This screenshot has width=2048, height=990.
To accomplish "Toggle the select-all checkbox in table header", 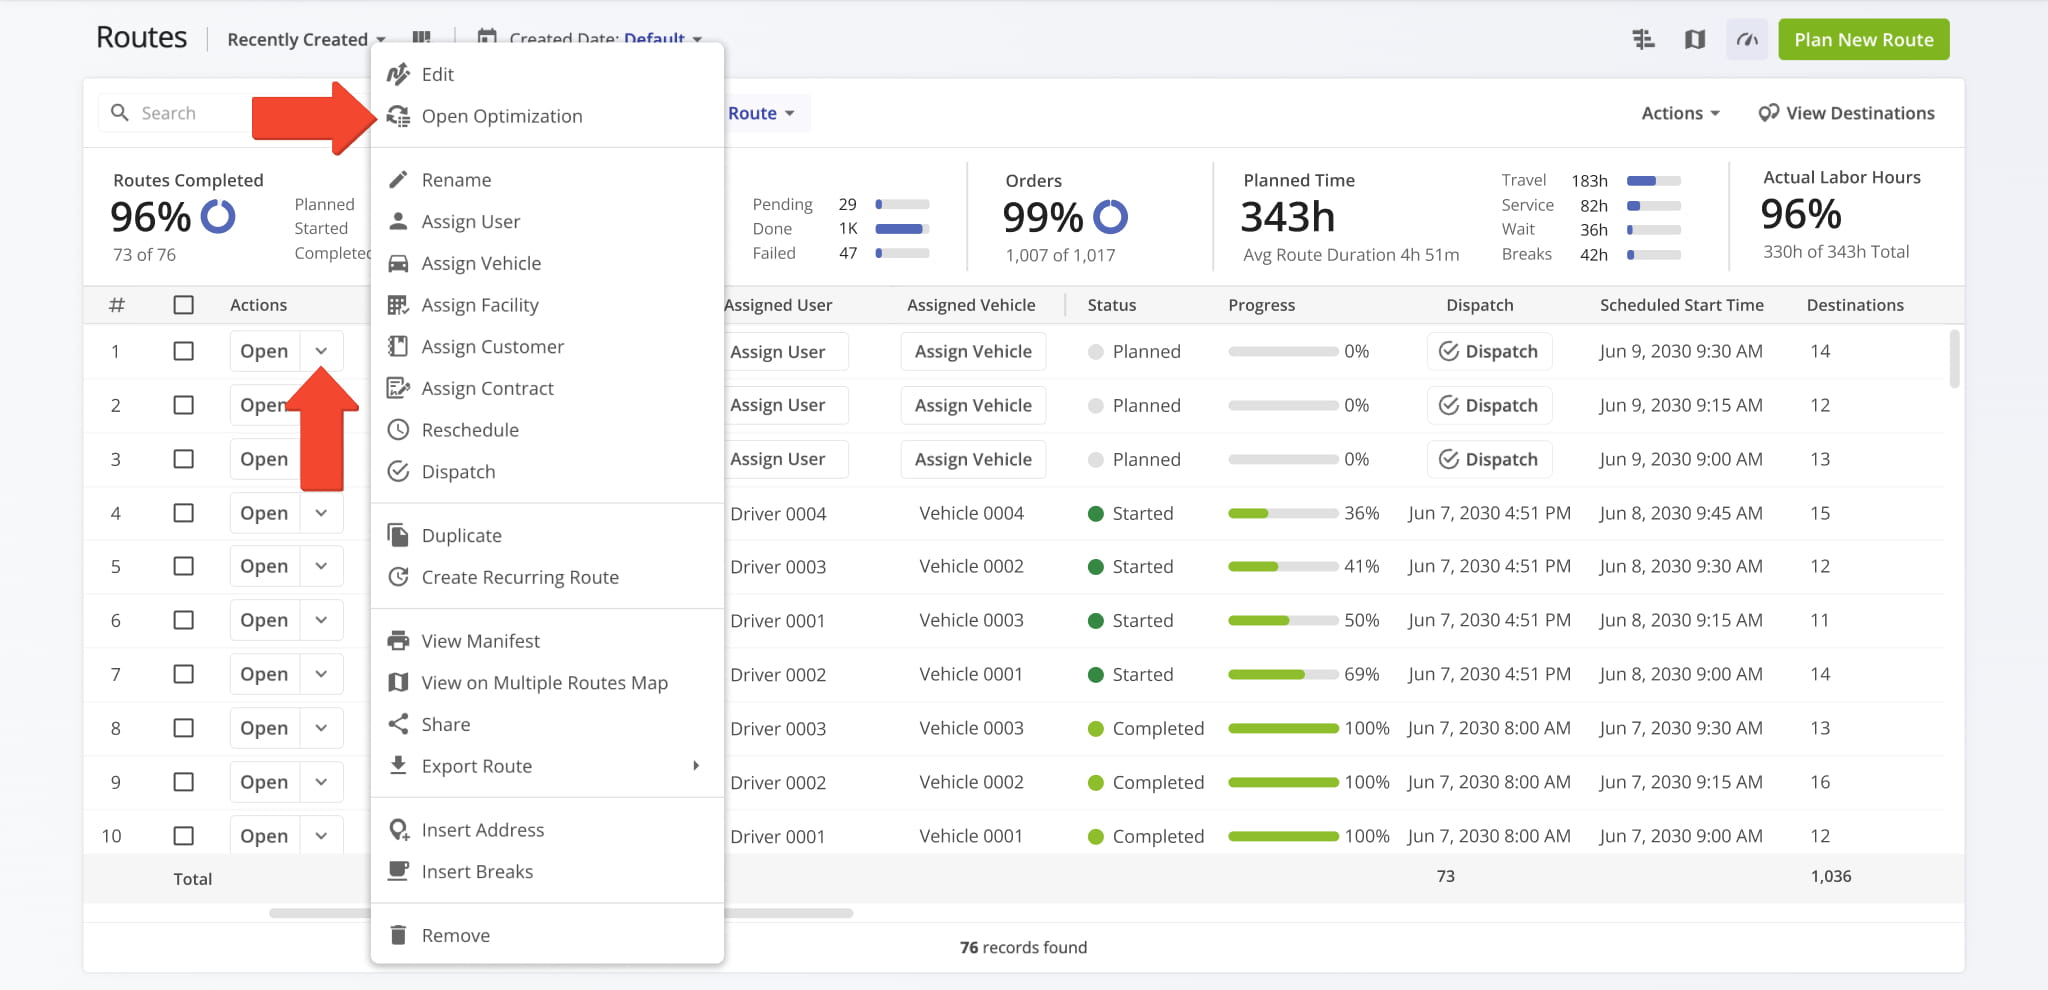I will pyautogui.click(x=184, y=305).
